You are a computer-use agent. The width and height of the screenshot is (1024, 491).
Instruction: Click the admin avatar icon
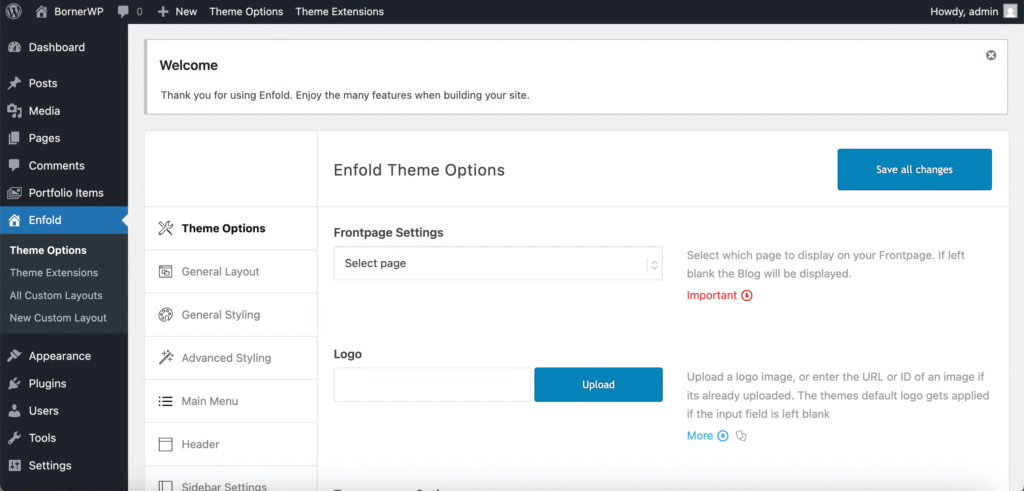(x=1010, y=11)
